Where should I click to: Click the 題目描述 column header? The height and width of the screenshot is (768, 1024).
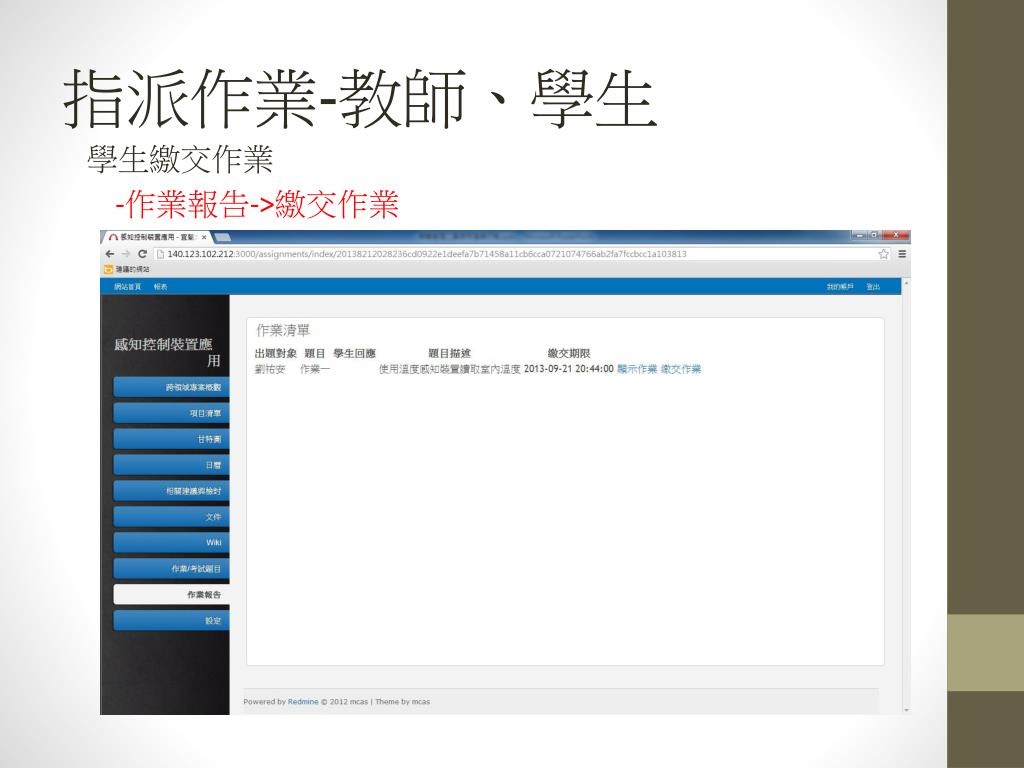point(449,353)
